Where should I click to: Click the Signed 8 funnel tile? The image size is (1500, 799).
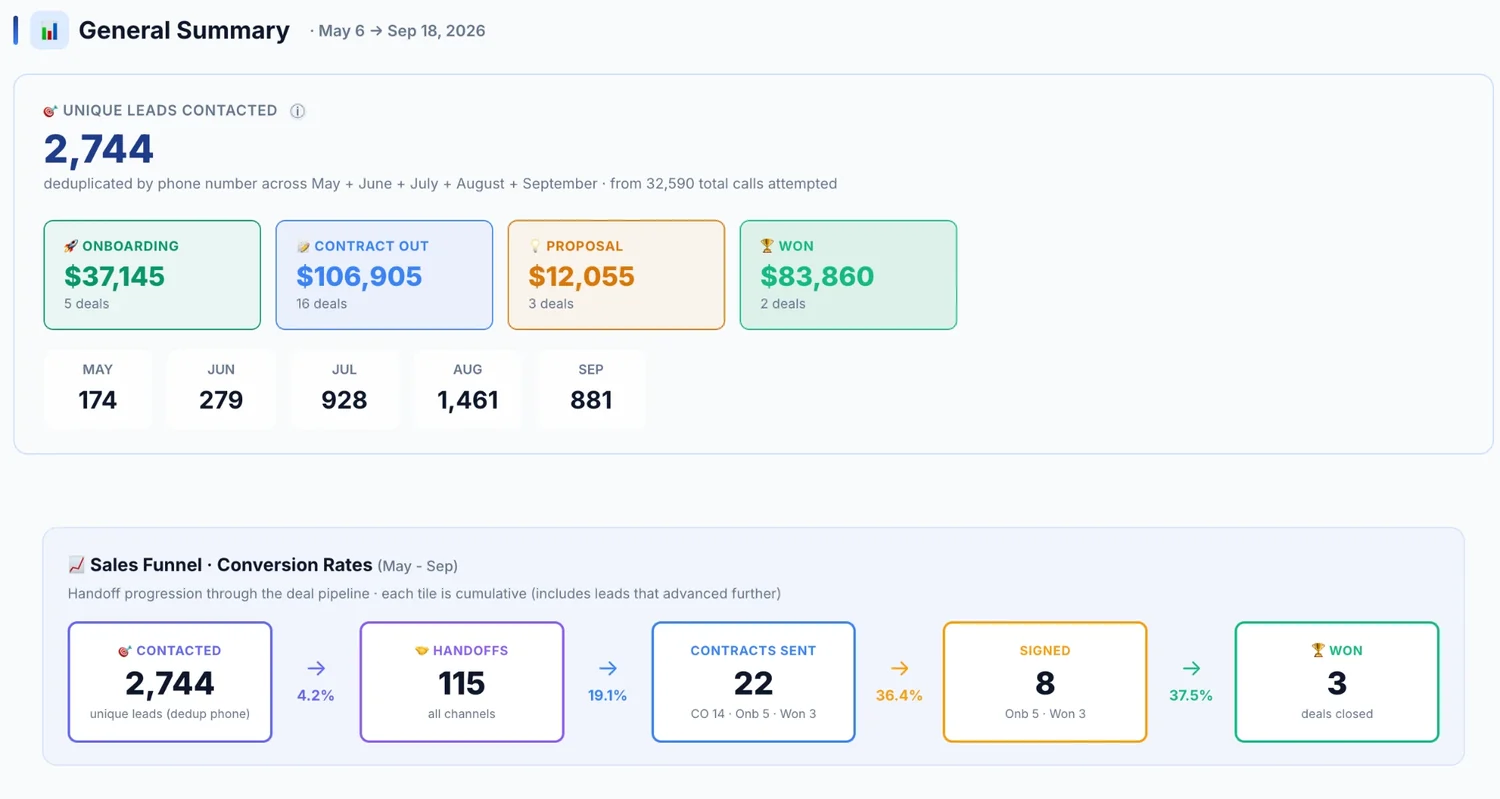(x=1045, y=682)
